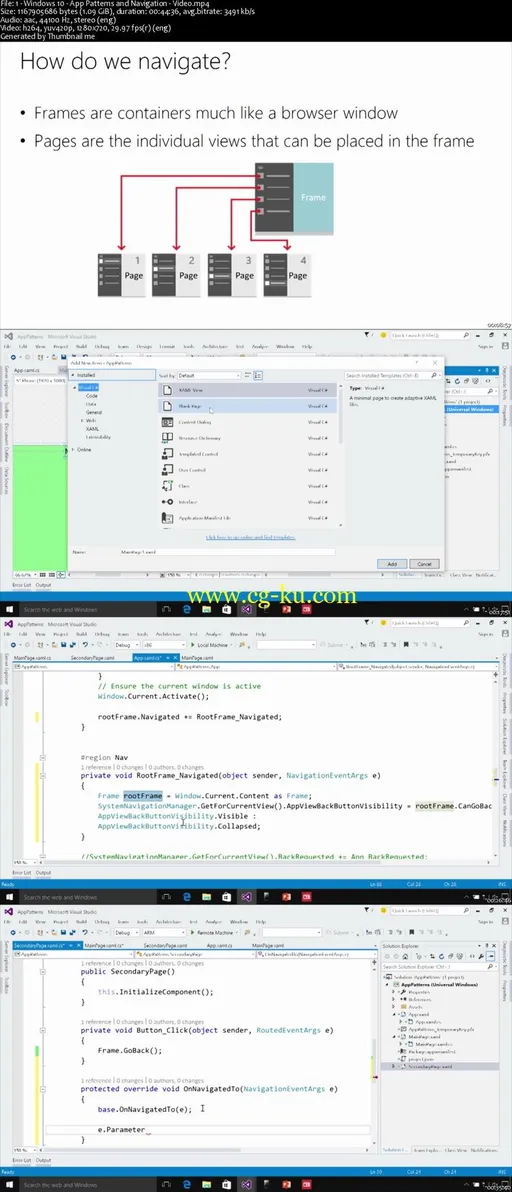This screenshot has width=512, height=1192.
Task: Switch to MainPage.xaml.cs tab in App.xaml.cs frame
Action: (33, 657)
